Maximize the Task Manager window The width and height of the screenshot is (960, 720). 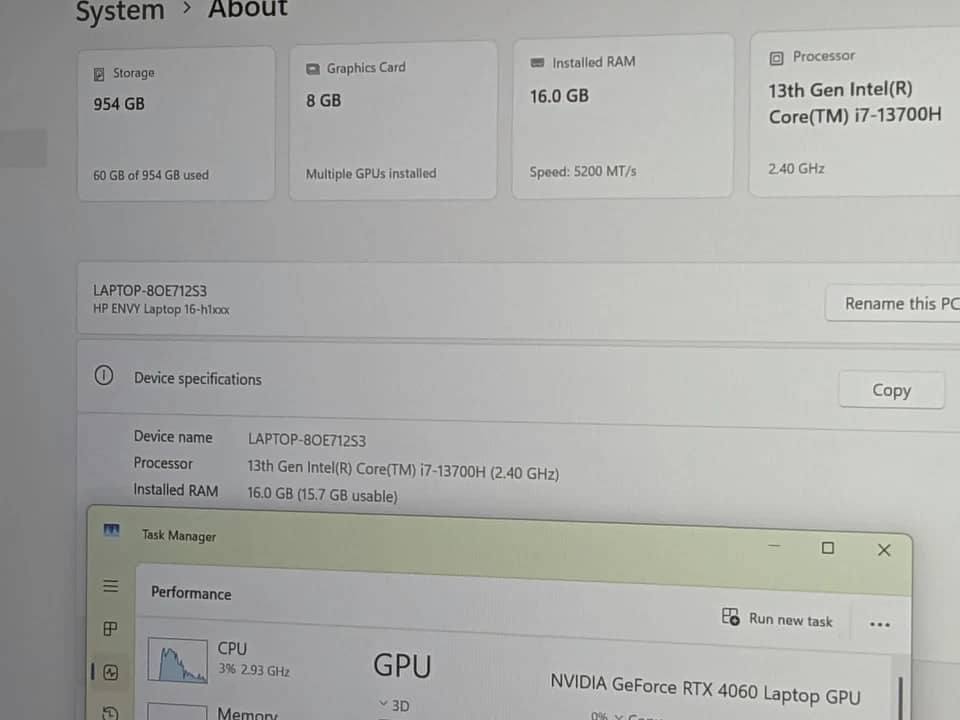(828, 547)
